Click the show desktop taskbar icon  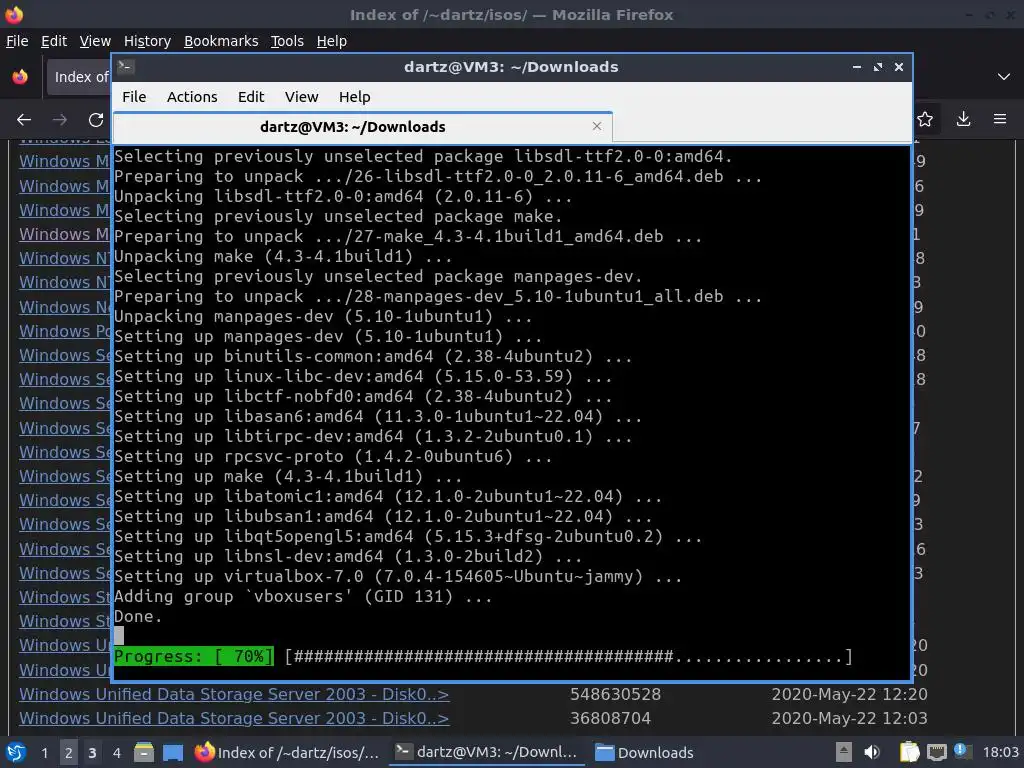point(172,752)
